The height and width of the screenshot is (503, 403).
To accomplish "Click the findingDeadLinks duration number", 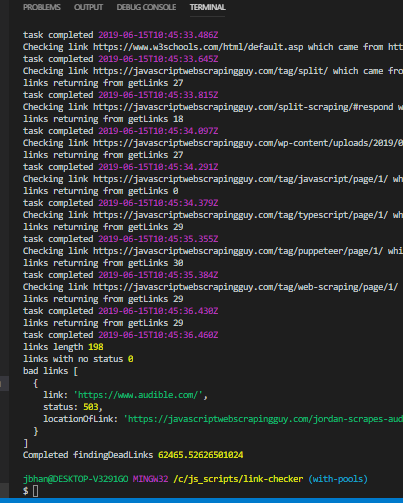I will [201, 455].
